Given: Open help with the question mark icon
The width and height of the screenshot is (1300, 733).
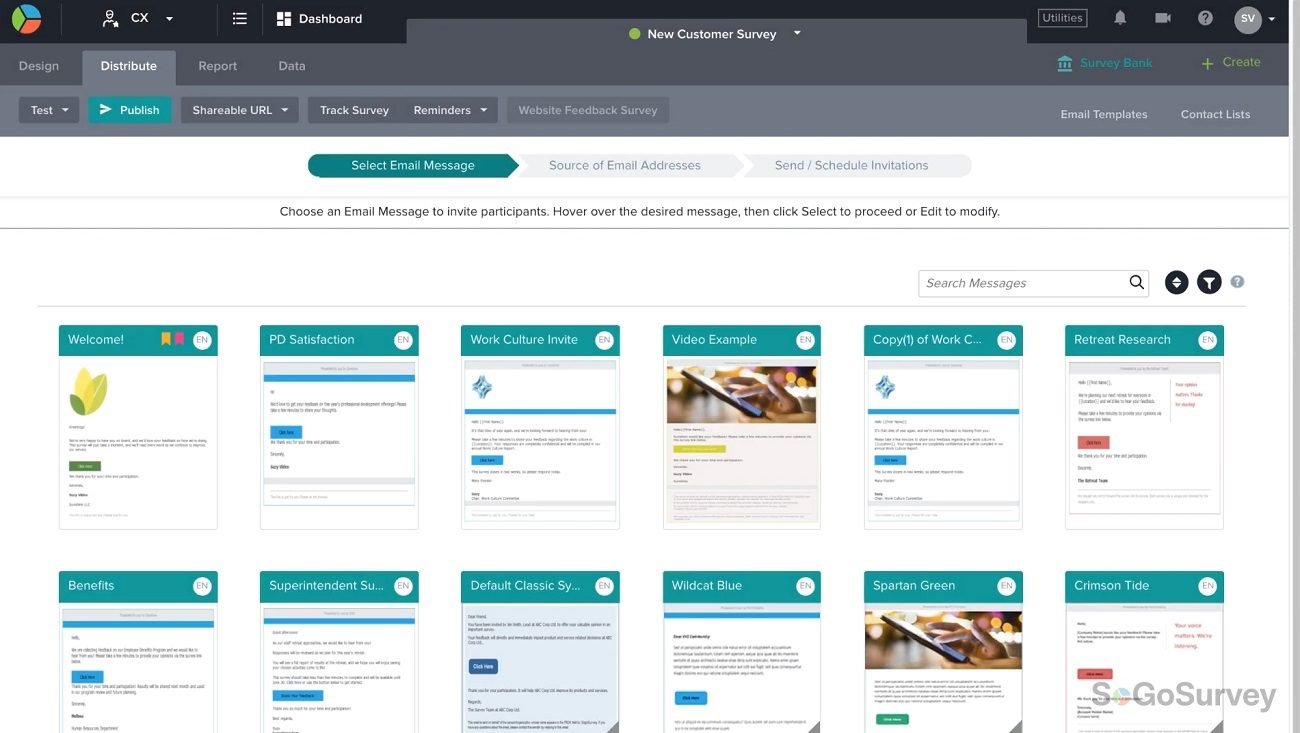Looking at the screenshot, I should pyautogui.click(x=1204, y=16).
